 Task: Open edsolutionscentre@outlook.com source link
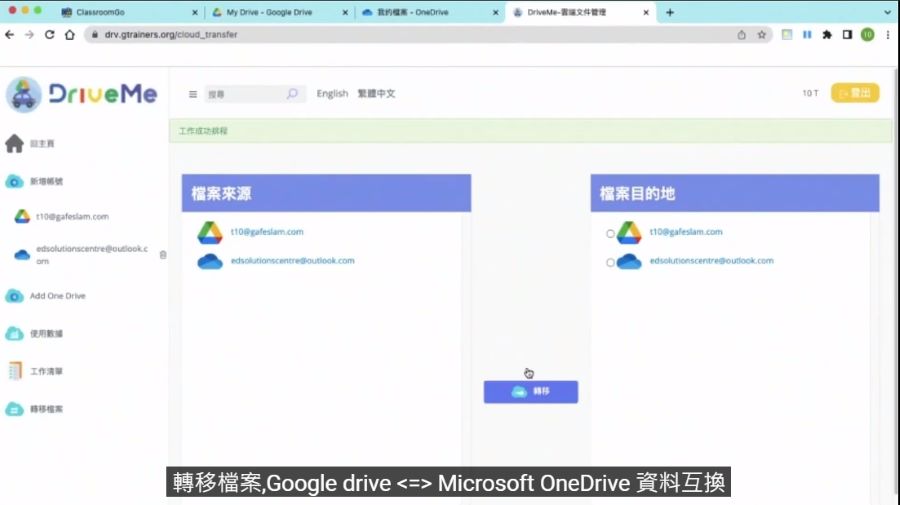pos(293,261)
